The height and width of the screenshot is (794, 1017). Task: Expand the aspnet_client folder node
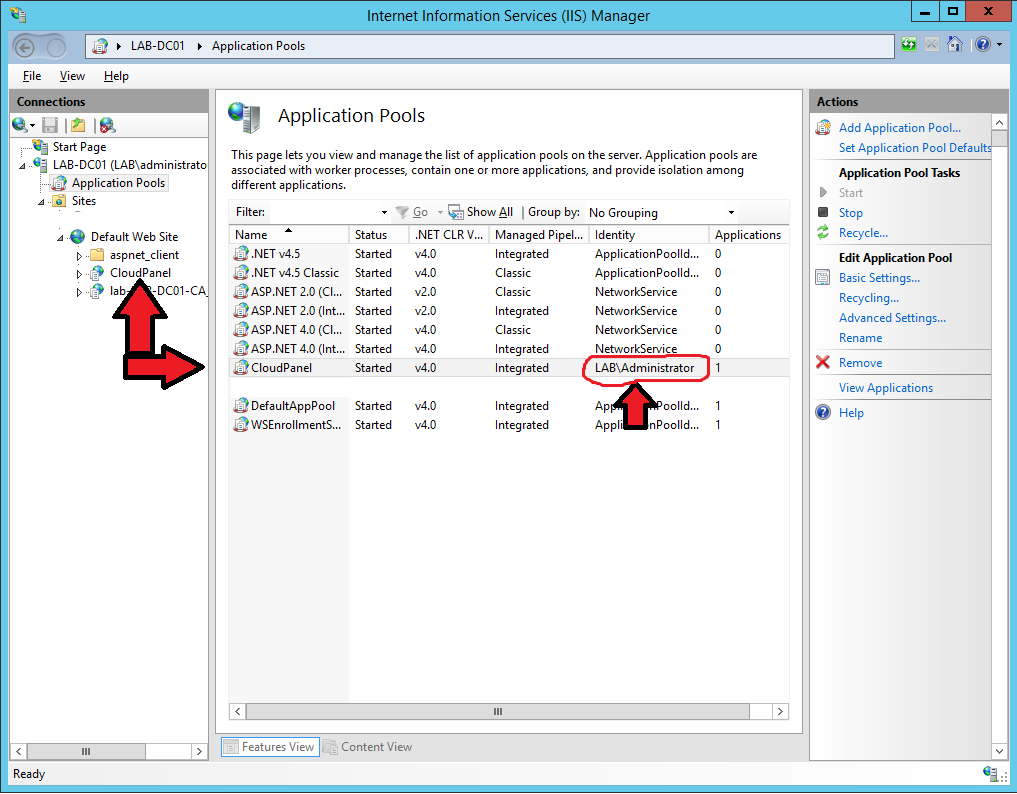[80, 255]
